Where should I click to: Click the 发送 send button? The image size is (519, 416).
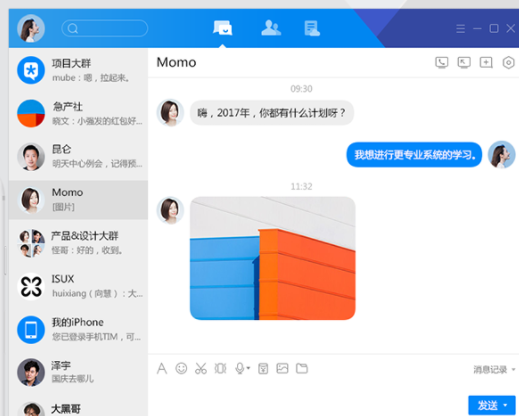pyautogui.click(x=487, y=405)
